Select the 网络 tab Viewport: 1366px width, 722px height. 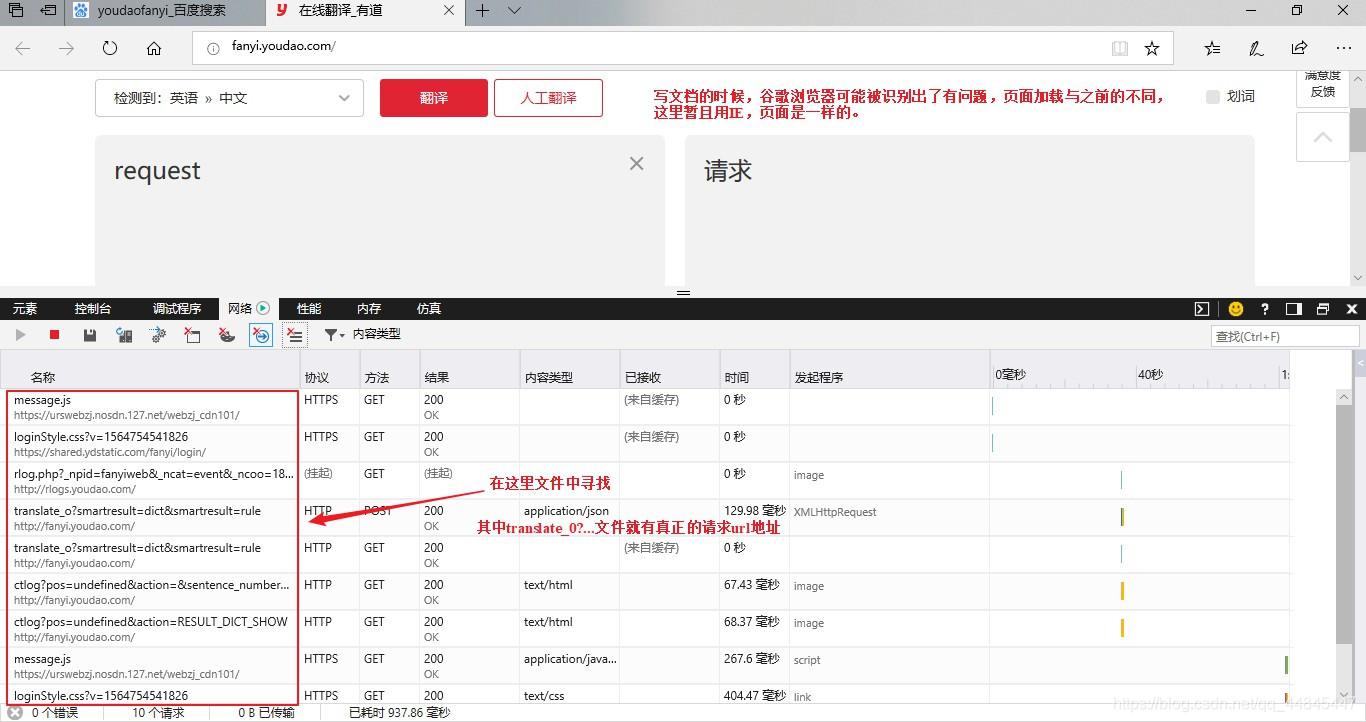coord(249,309)
